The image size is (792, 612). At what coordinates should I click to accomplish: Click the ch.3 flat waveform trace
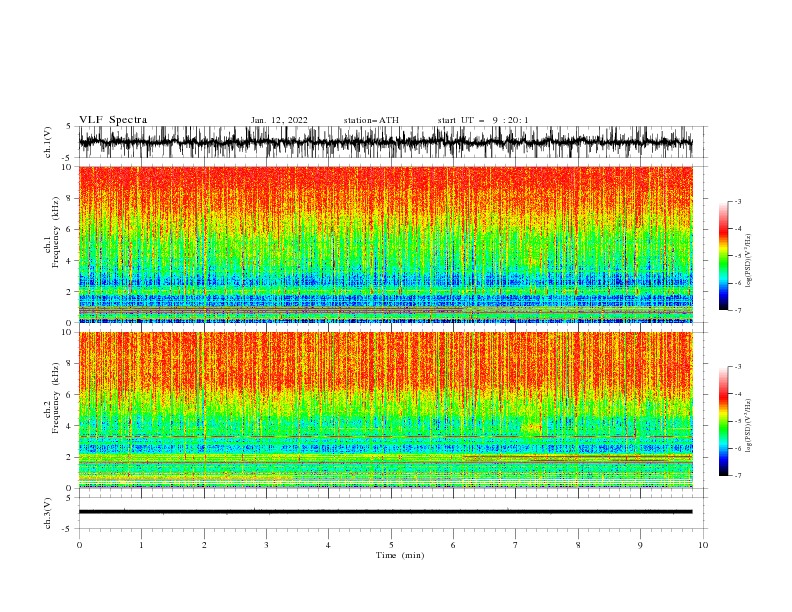click(x=385, y=512)
